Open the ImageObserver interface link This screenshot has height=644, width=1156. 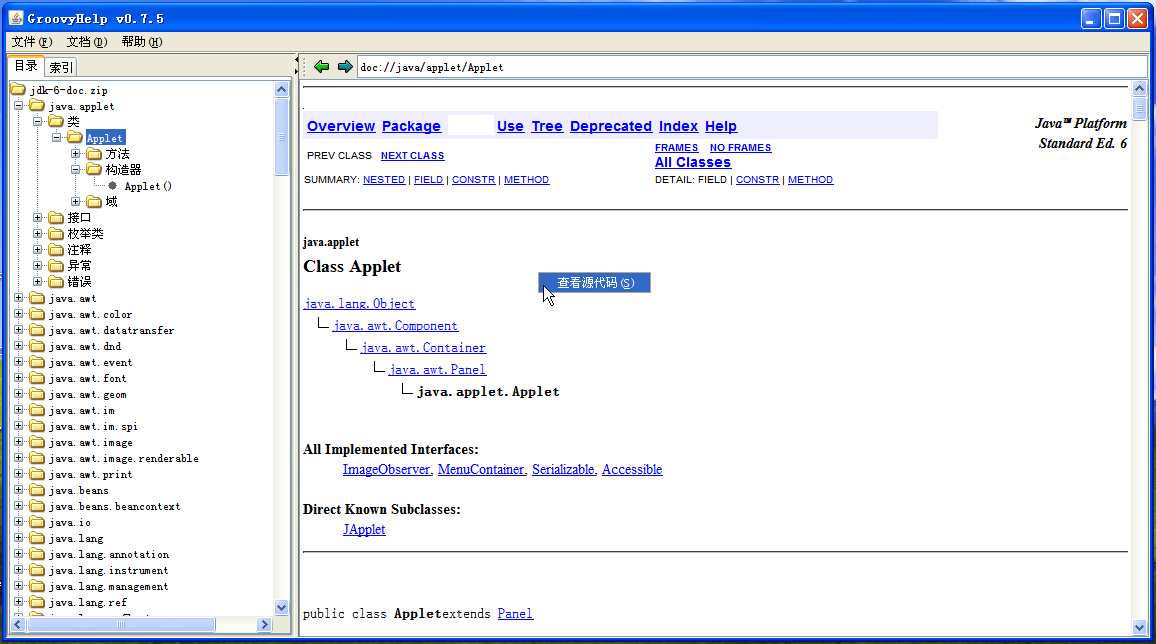click(387, 469)
